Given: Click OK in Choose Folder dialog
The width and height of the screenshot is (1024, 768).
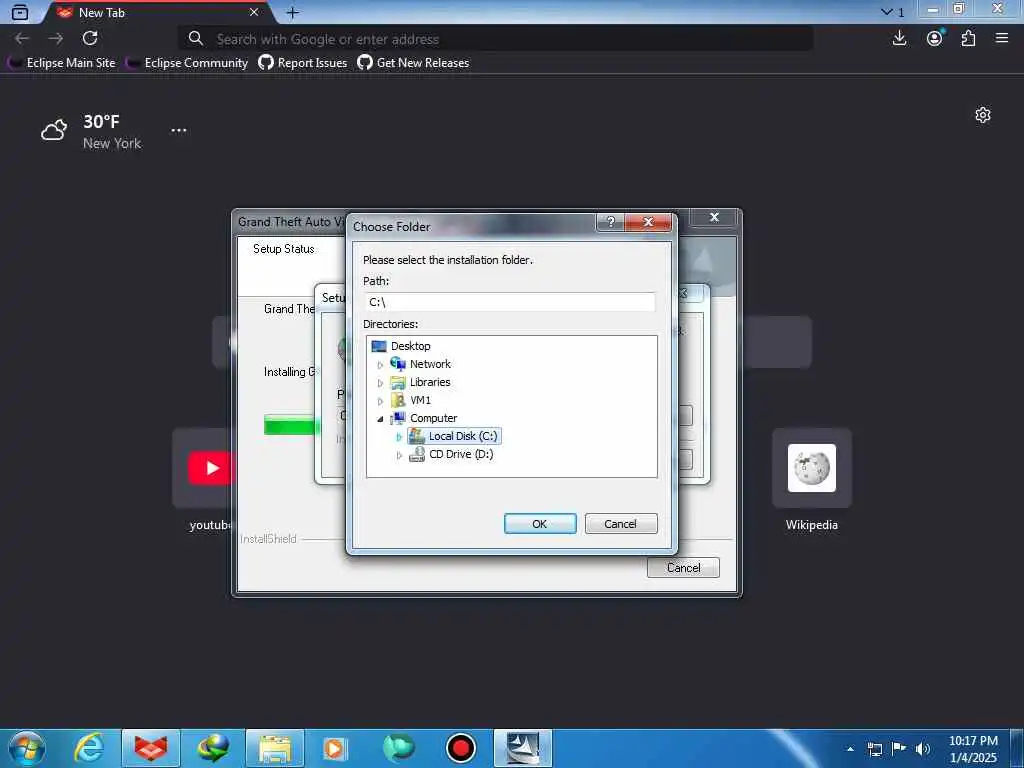Looking at the screenshot, I should coord(539,524).
